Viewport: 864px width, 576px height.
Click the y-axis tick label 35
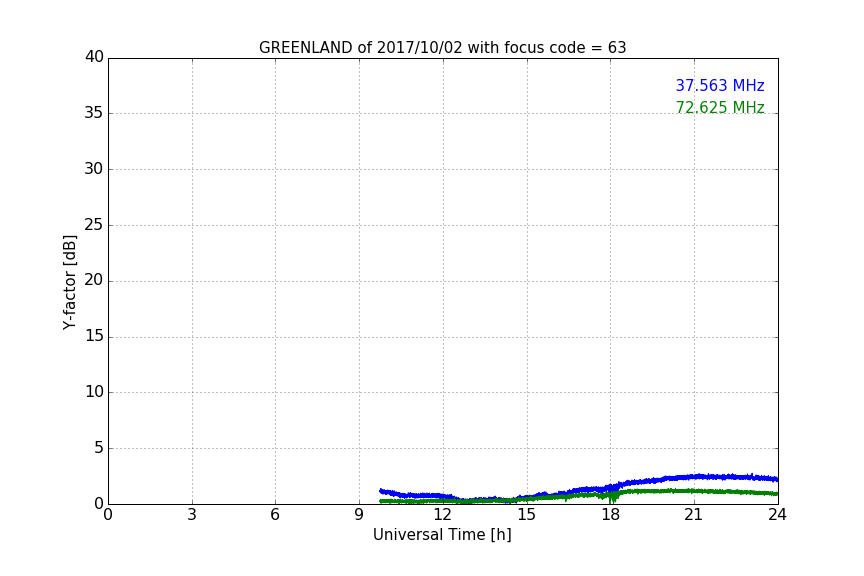pyautogui.click(x=94, y=113)
